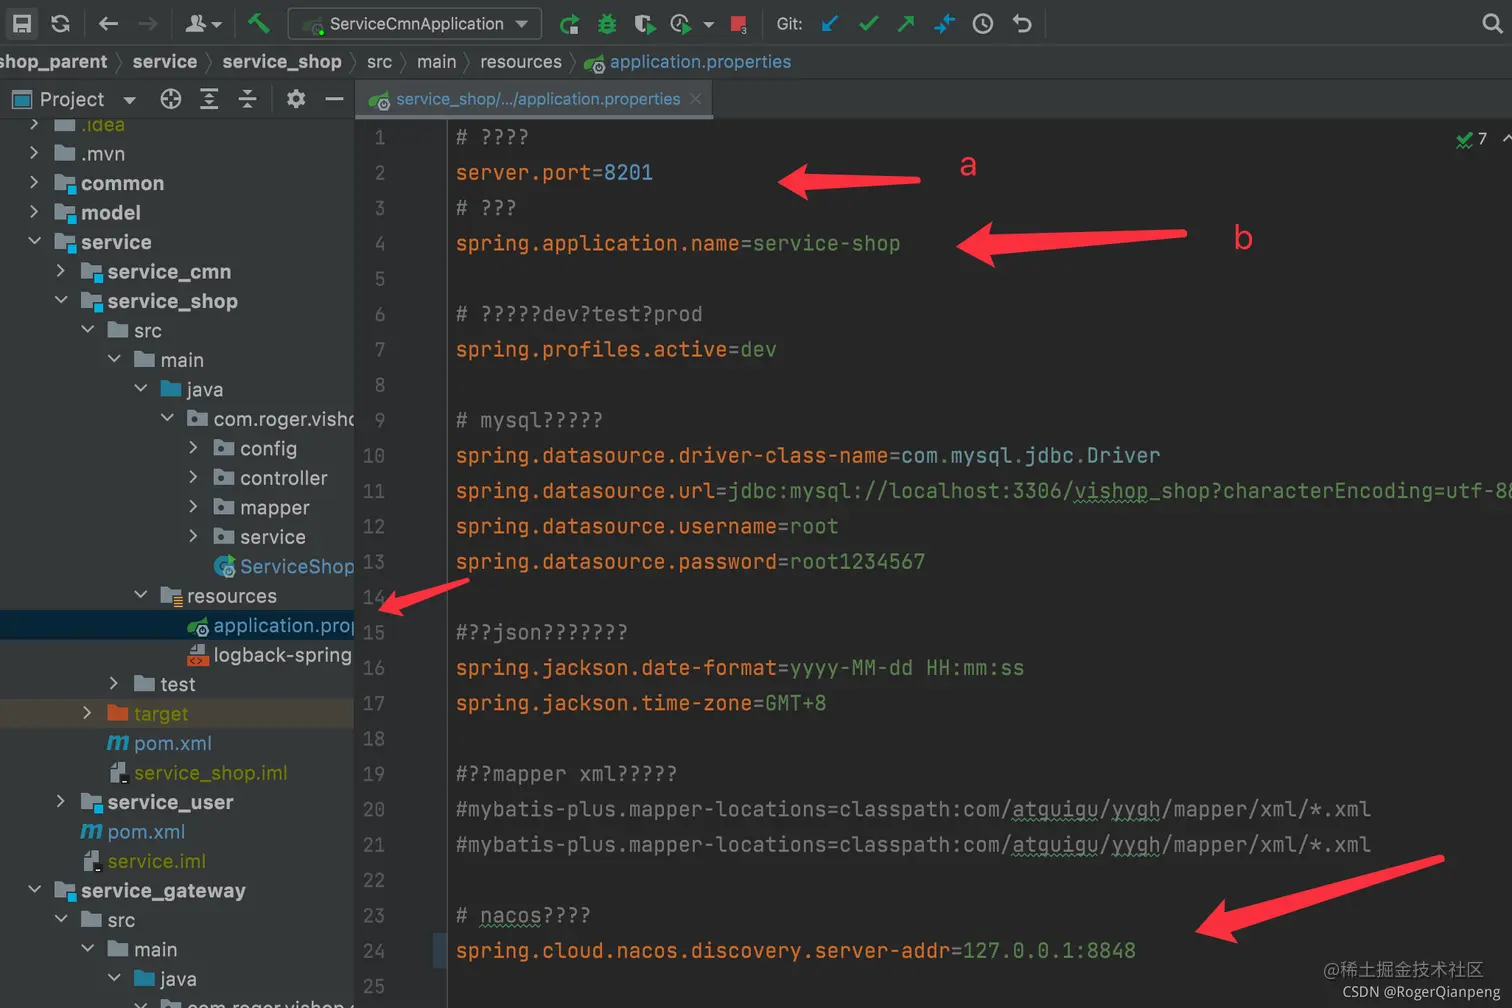The width and height of the screenshot is (1512, 1008).
Task: Select logback-spring file in tree
Action: coord(270,655)
